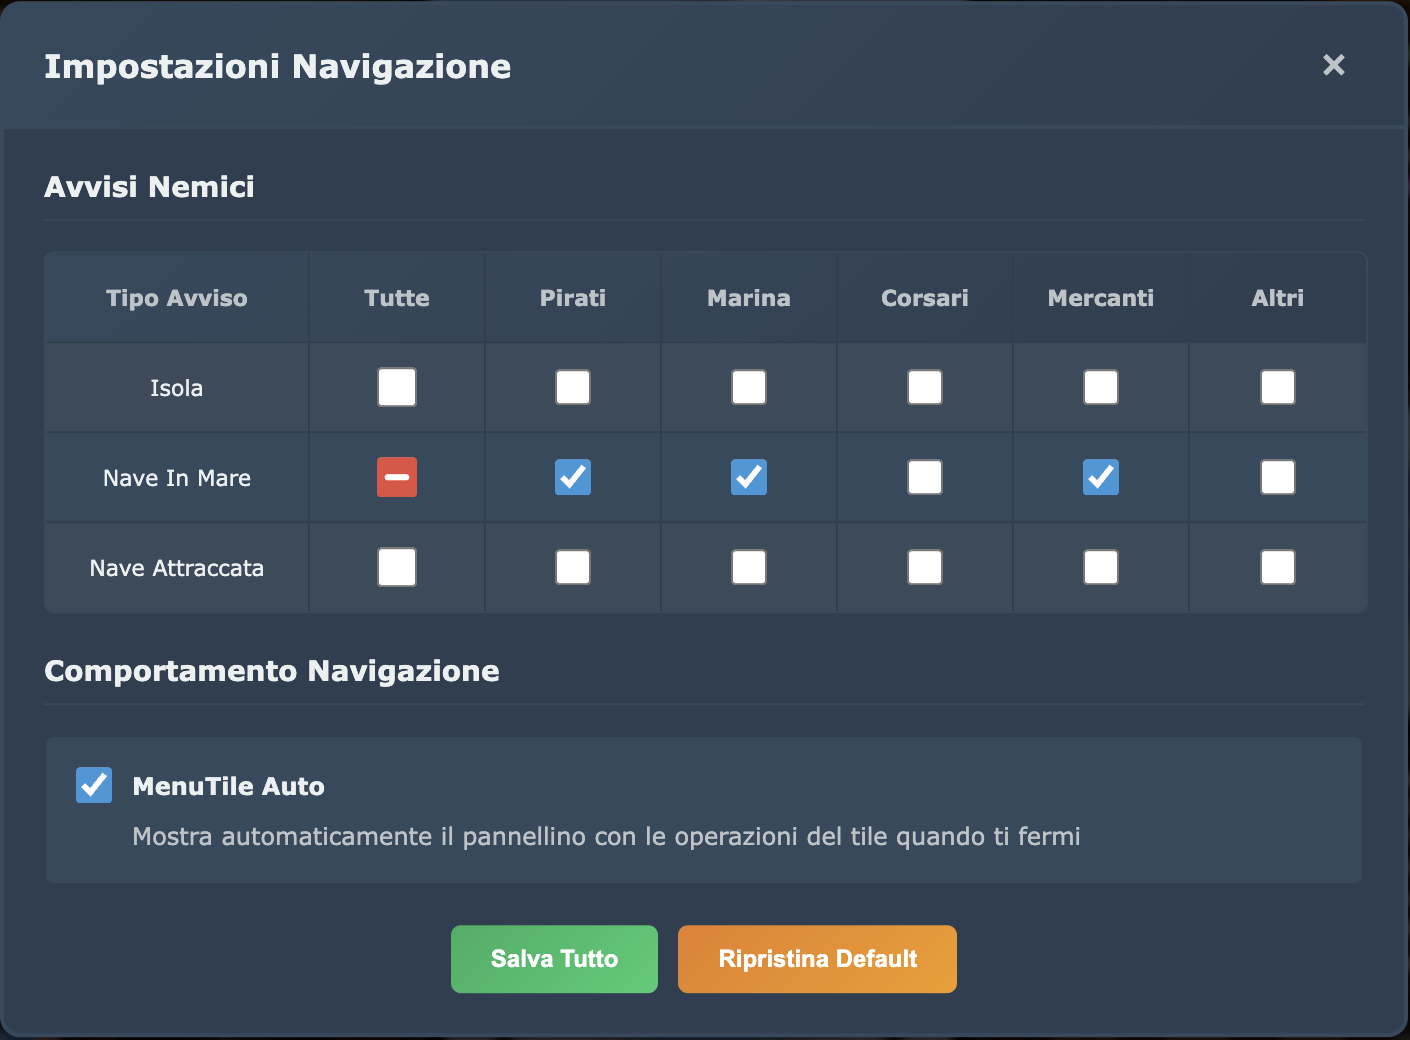Check Pirati alert for Nave Attraccata
1410x1040 pixels.
coord(572,567)
